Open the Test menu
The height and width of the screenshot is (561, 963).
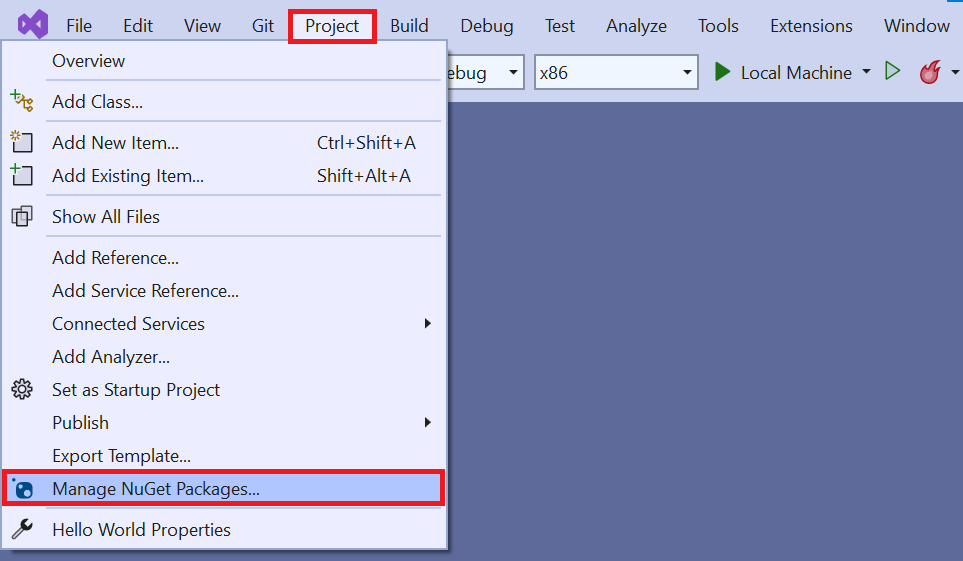[x=559, y=26]
